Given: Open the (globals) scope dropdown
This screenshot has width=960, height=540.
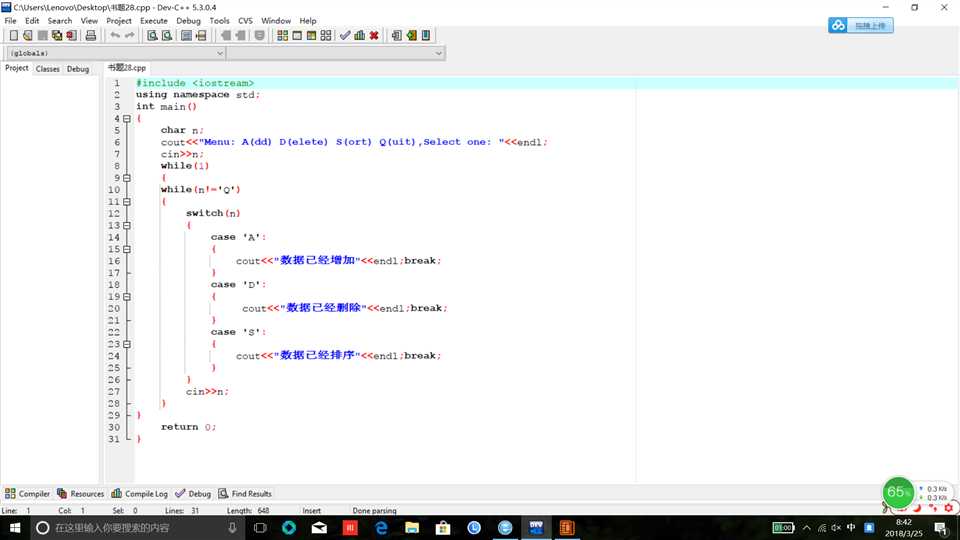Looking at the screenshot, I should [116, 53].
